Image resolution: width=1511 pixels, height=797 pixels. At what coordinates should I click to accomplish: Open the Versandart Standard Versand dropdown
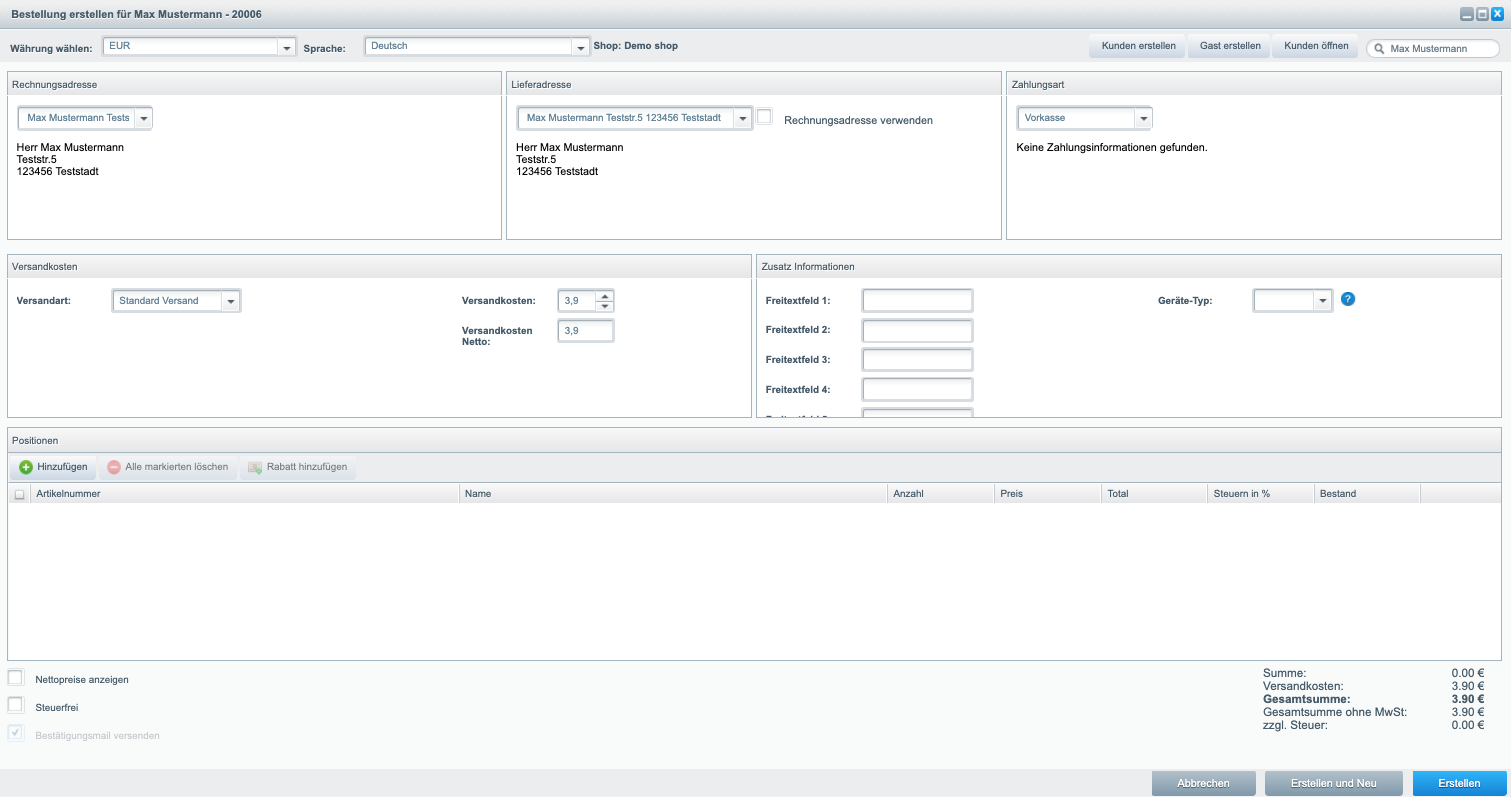231,301
